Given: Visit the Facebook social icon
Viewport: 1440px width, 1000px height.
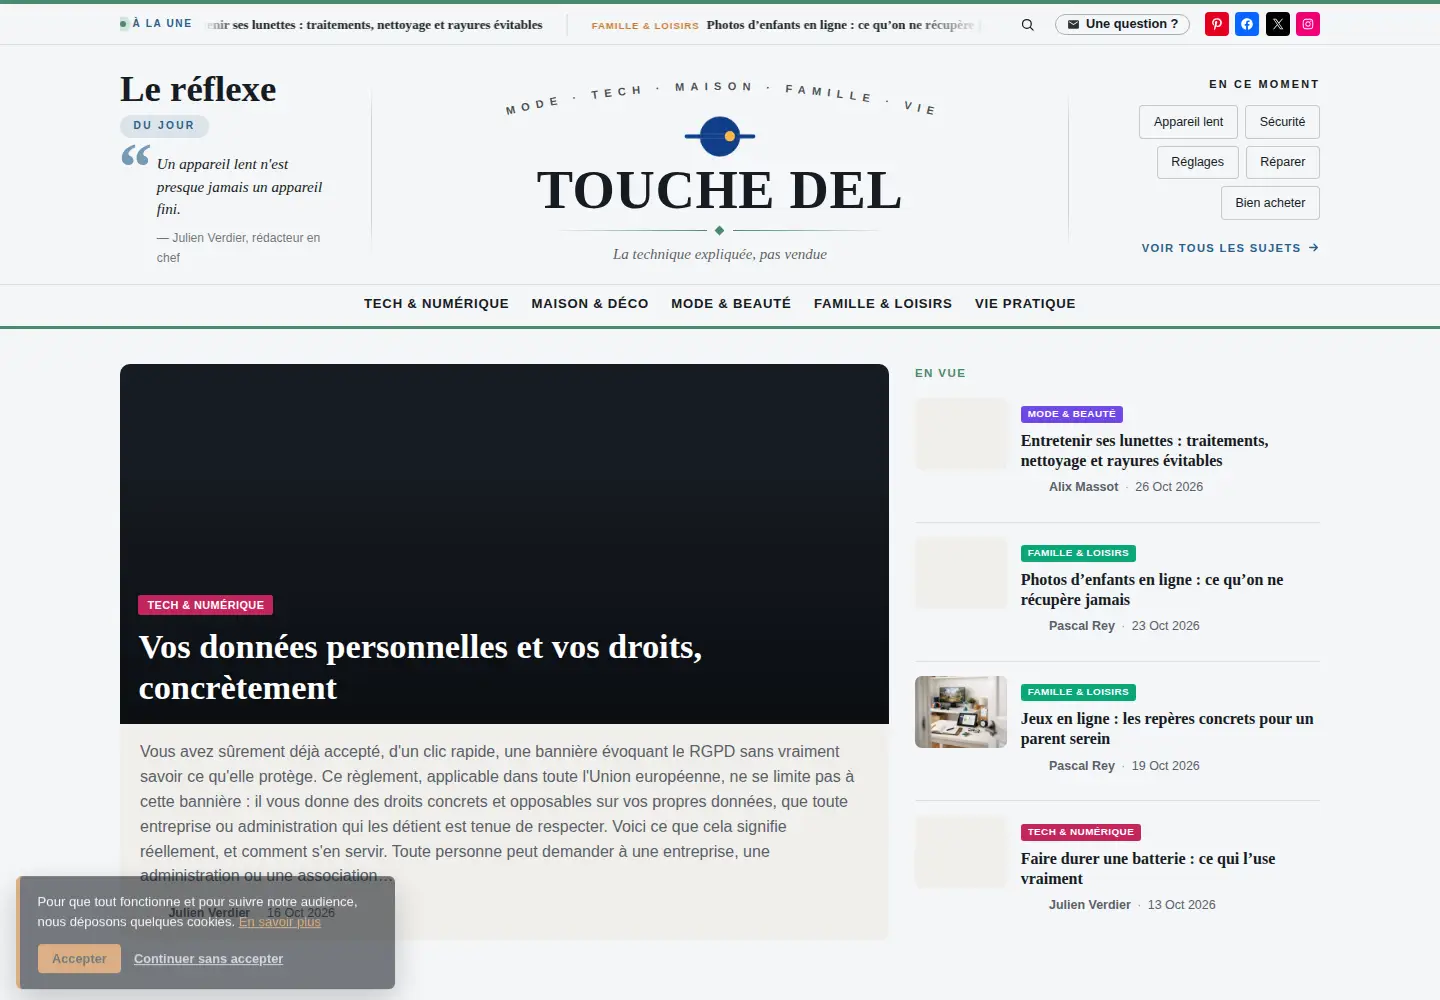Looking at the screenshot, I should point(1247,24).
